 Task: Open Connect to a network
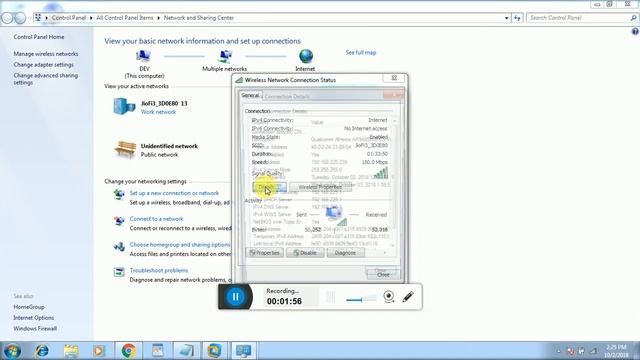(156, 219)
